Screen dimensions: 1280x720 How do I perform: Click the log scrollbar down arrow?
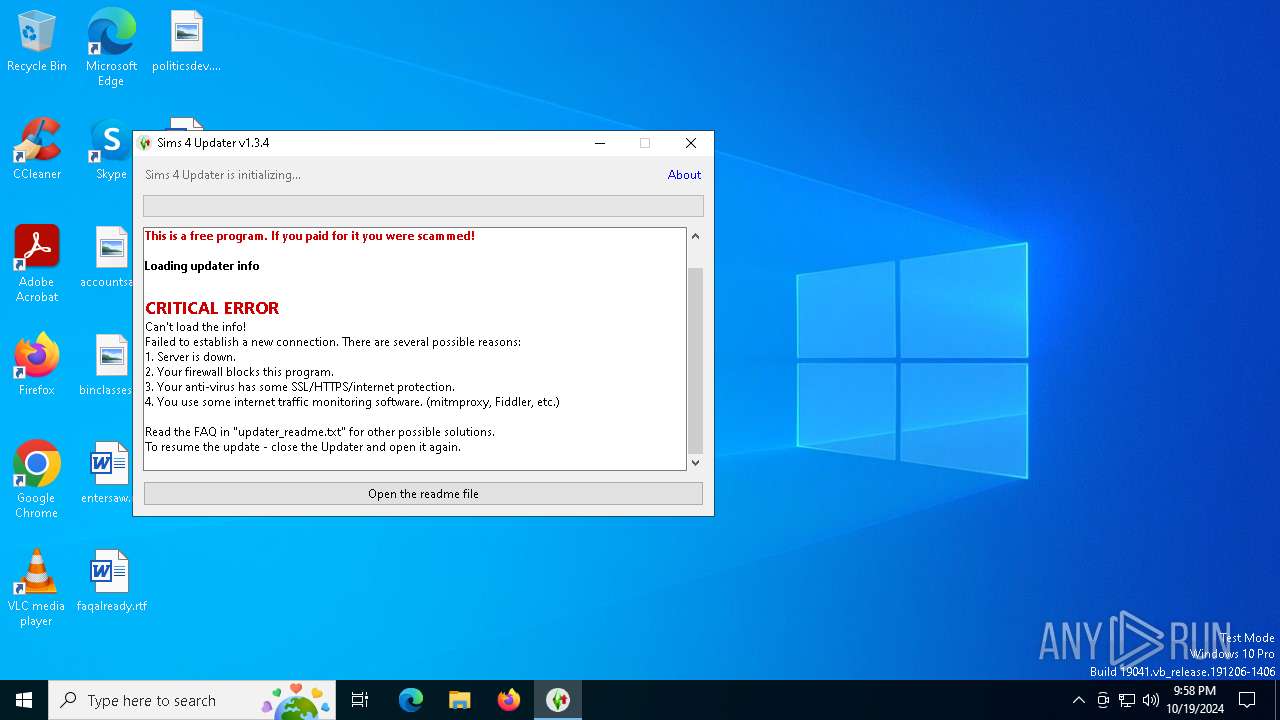click(x=695, y=462)
